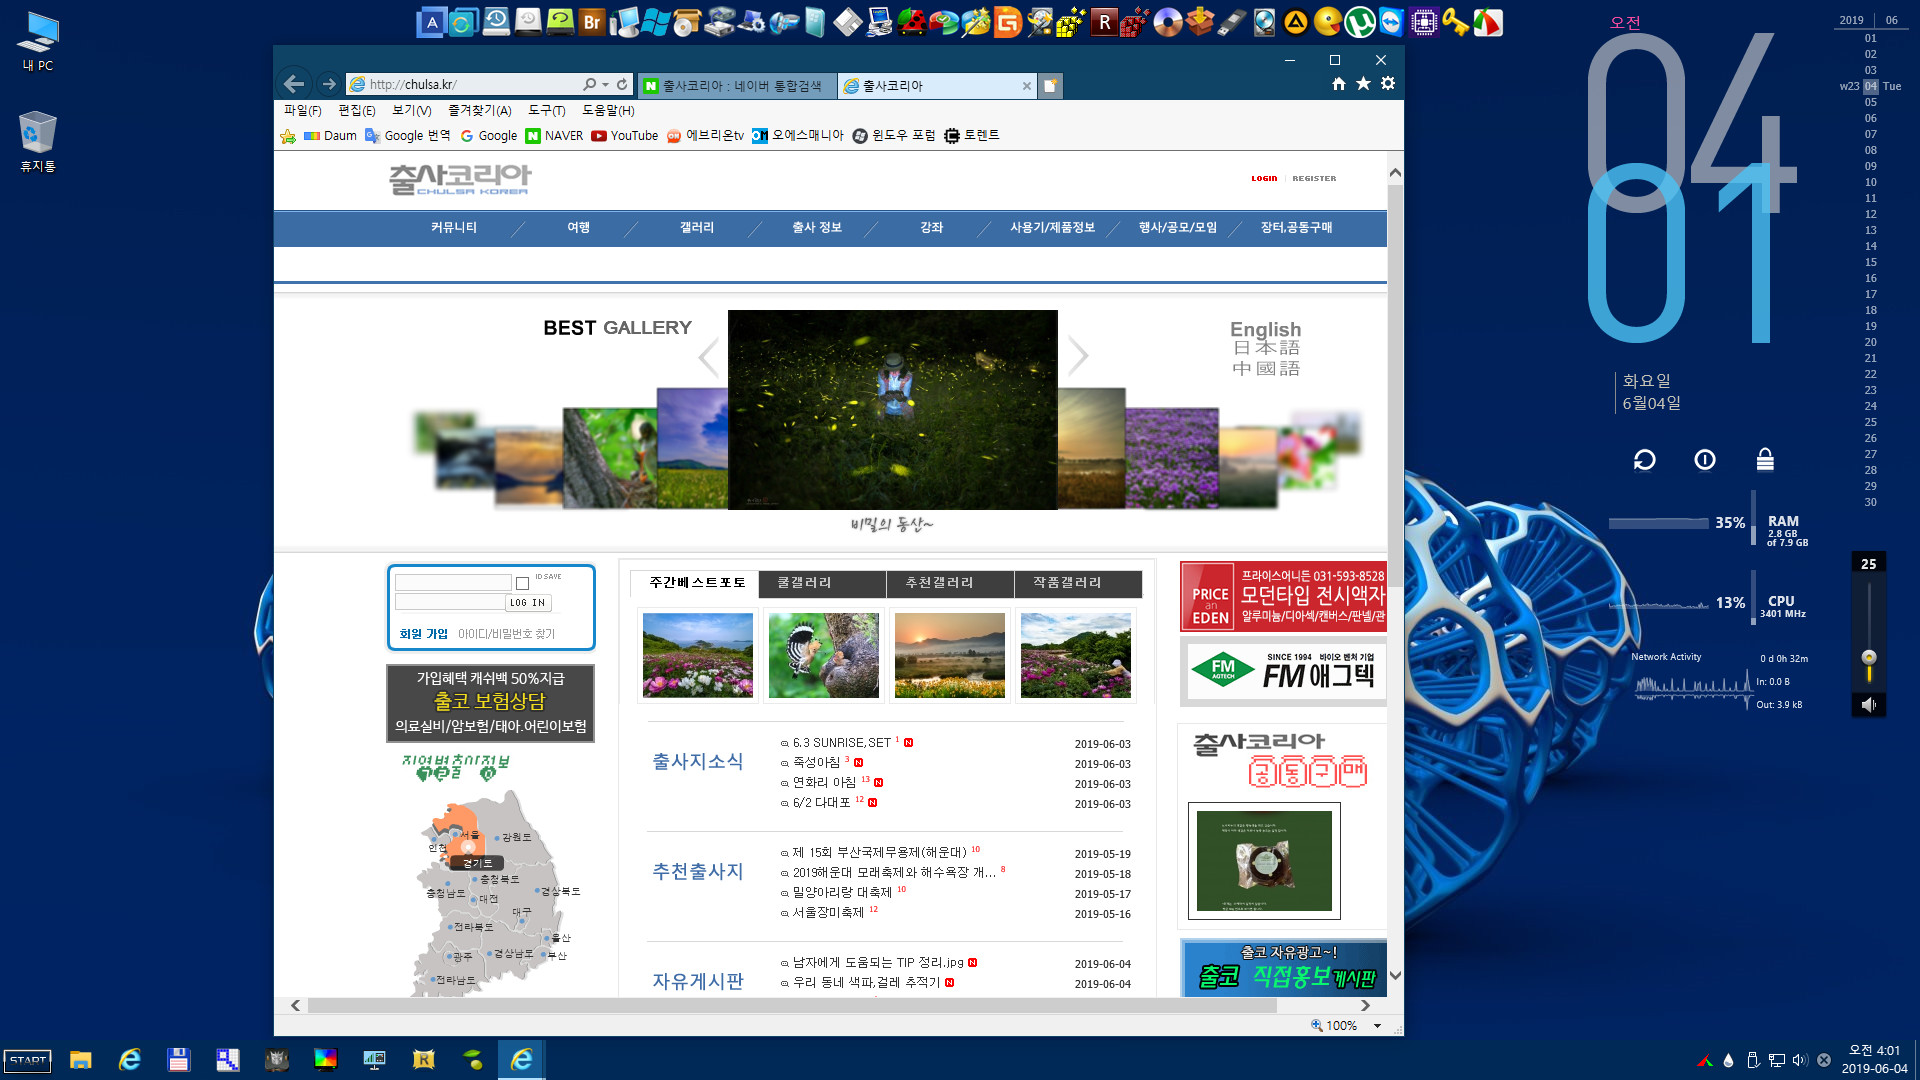This screenshot has height=1080, width=1920.
Task: Open IE favorites star icon
Action: pos(1363,84)
